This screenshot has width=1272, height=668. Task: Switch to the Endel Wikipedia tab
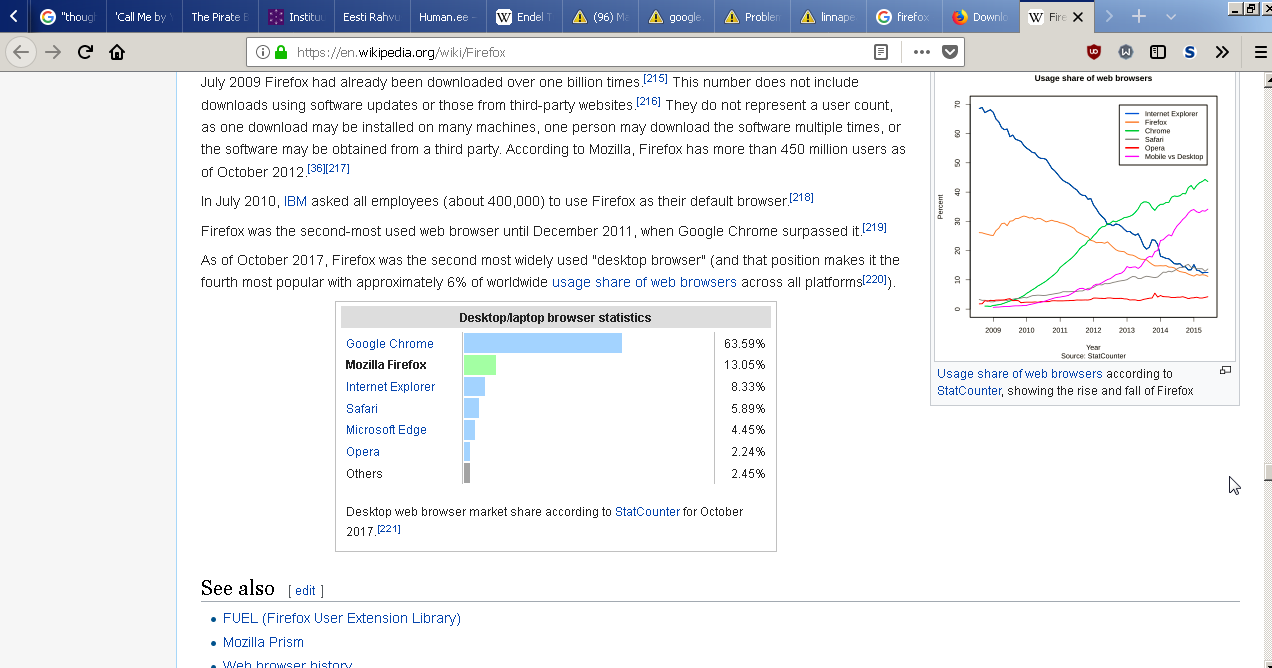[x=524, y=17]
